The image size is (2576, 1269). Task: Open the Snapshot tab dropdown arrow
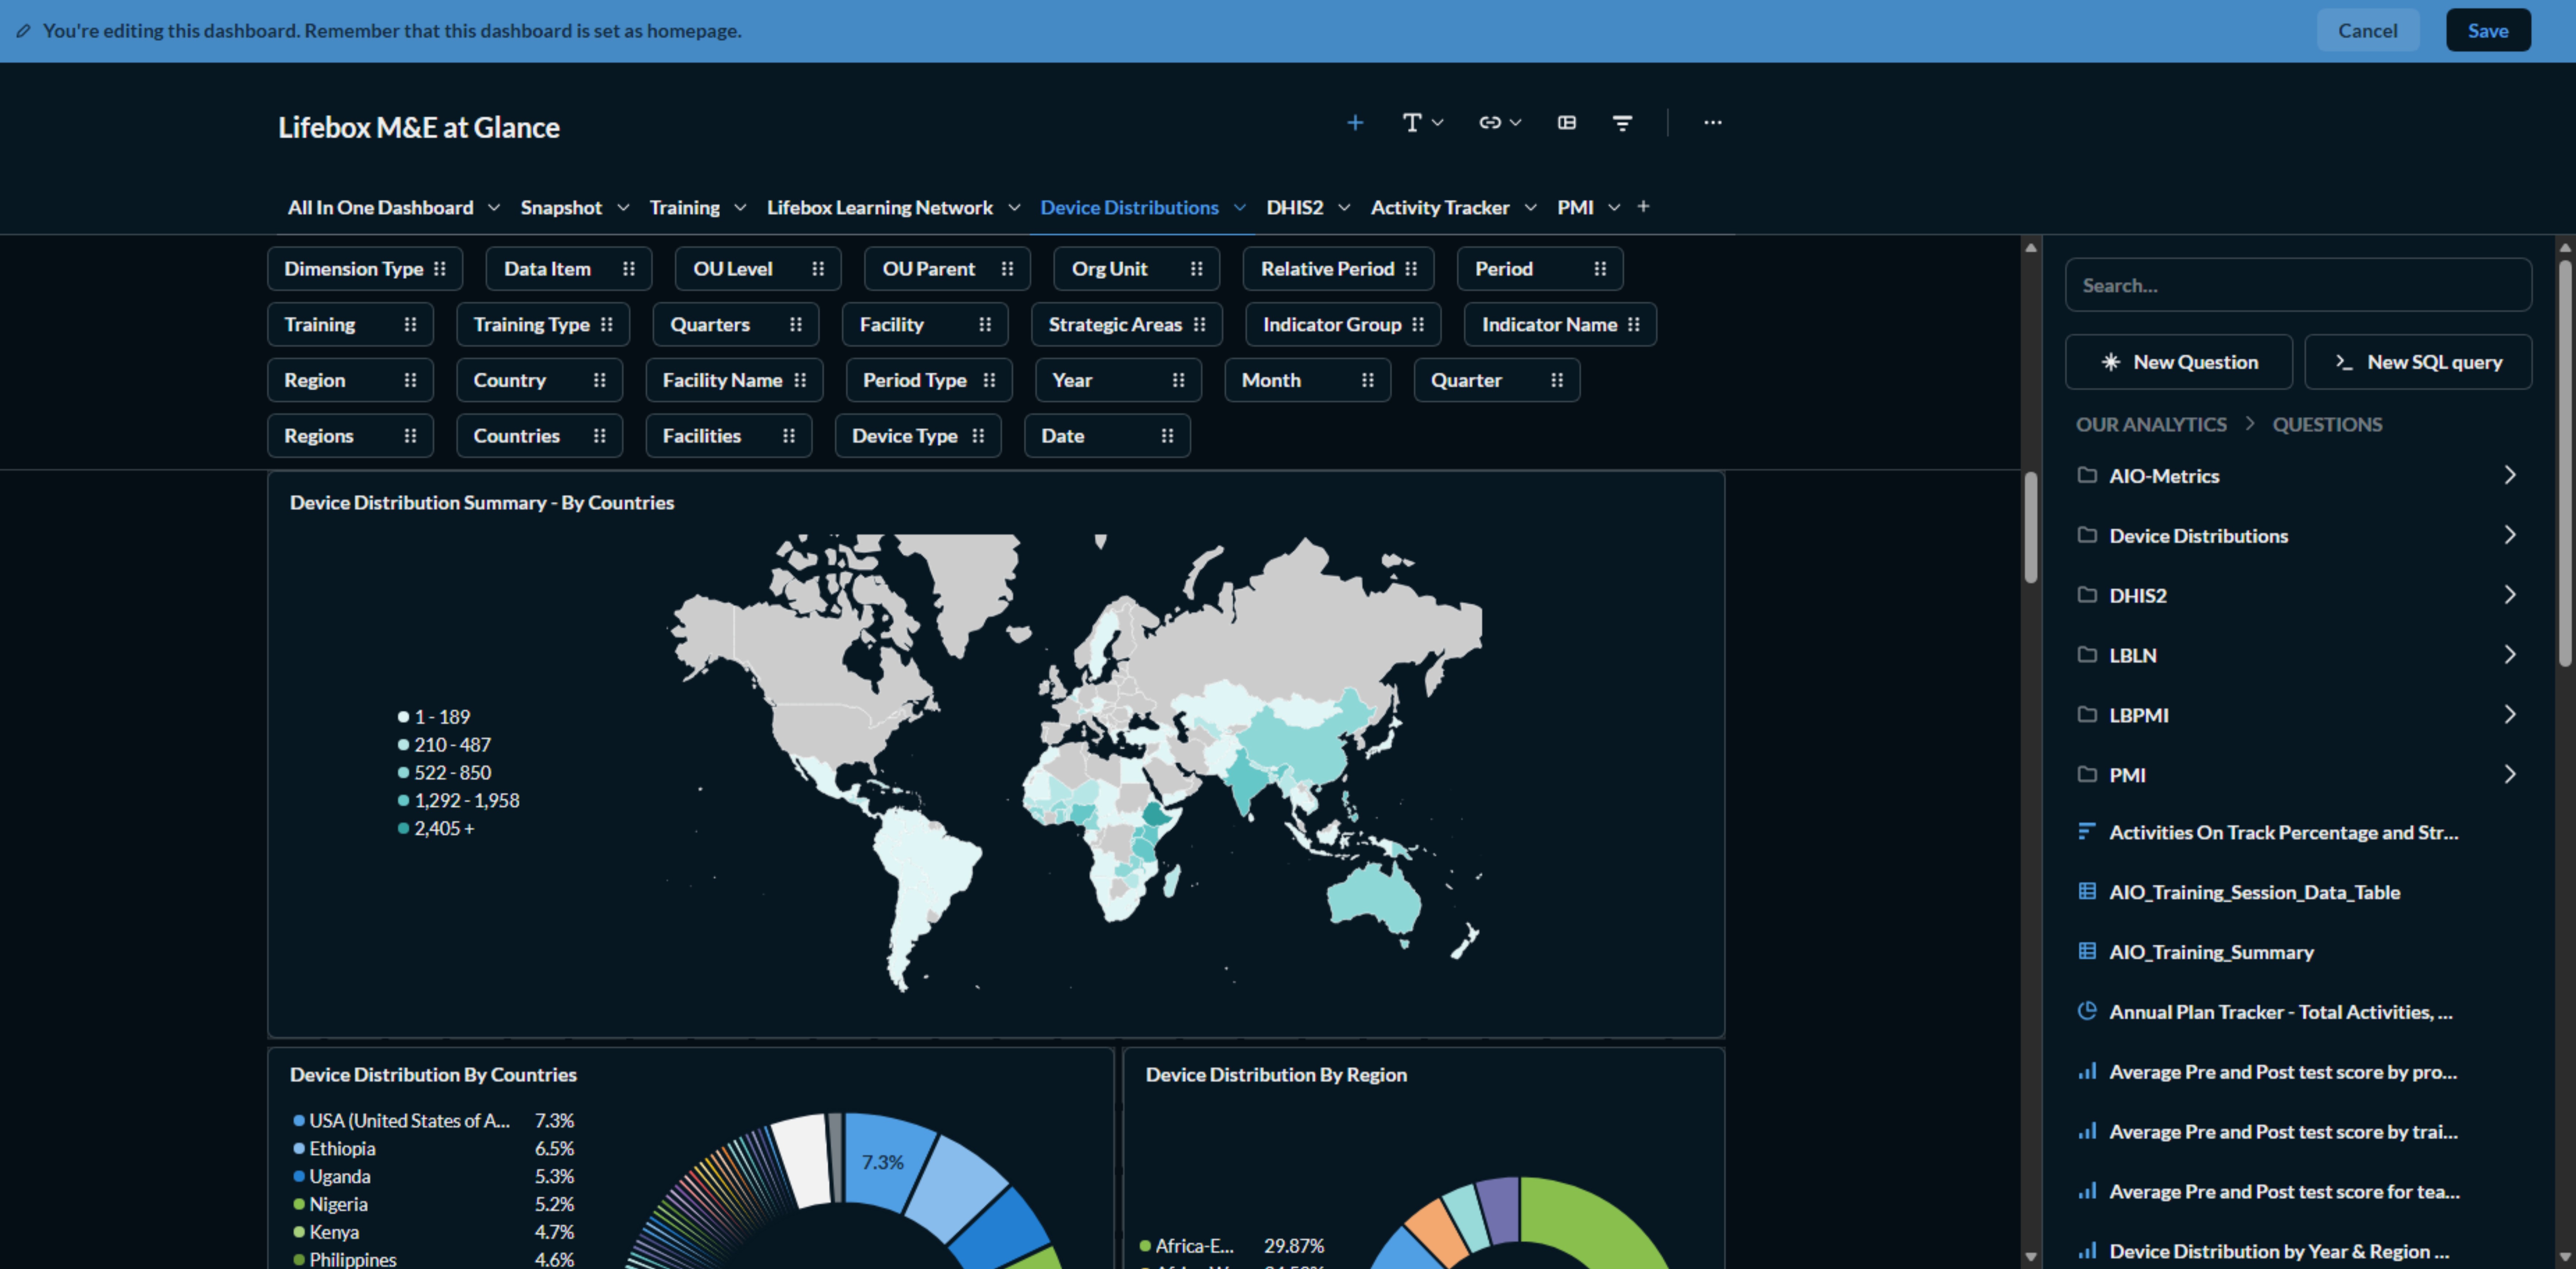tap(624, 207)
